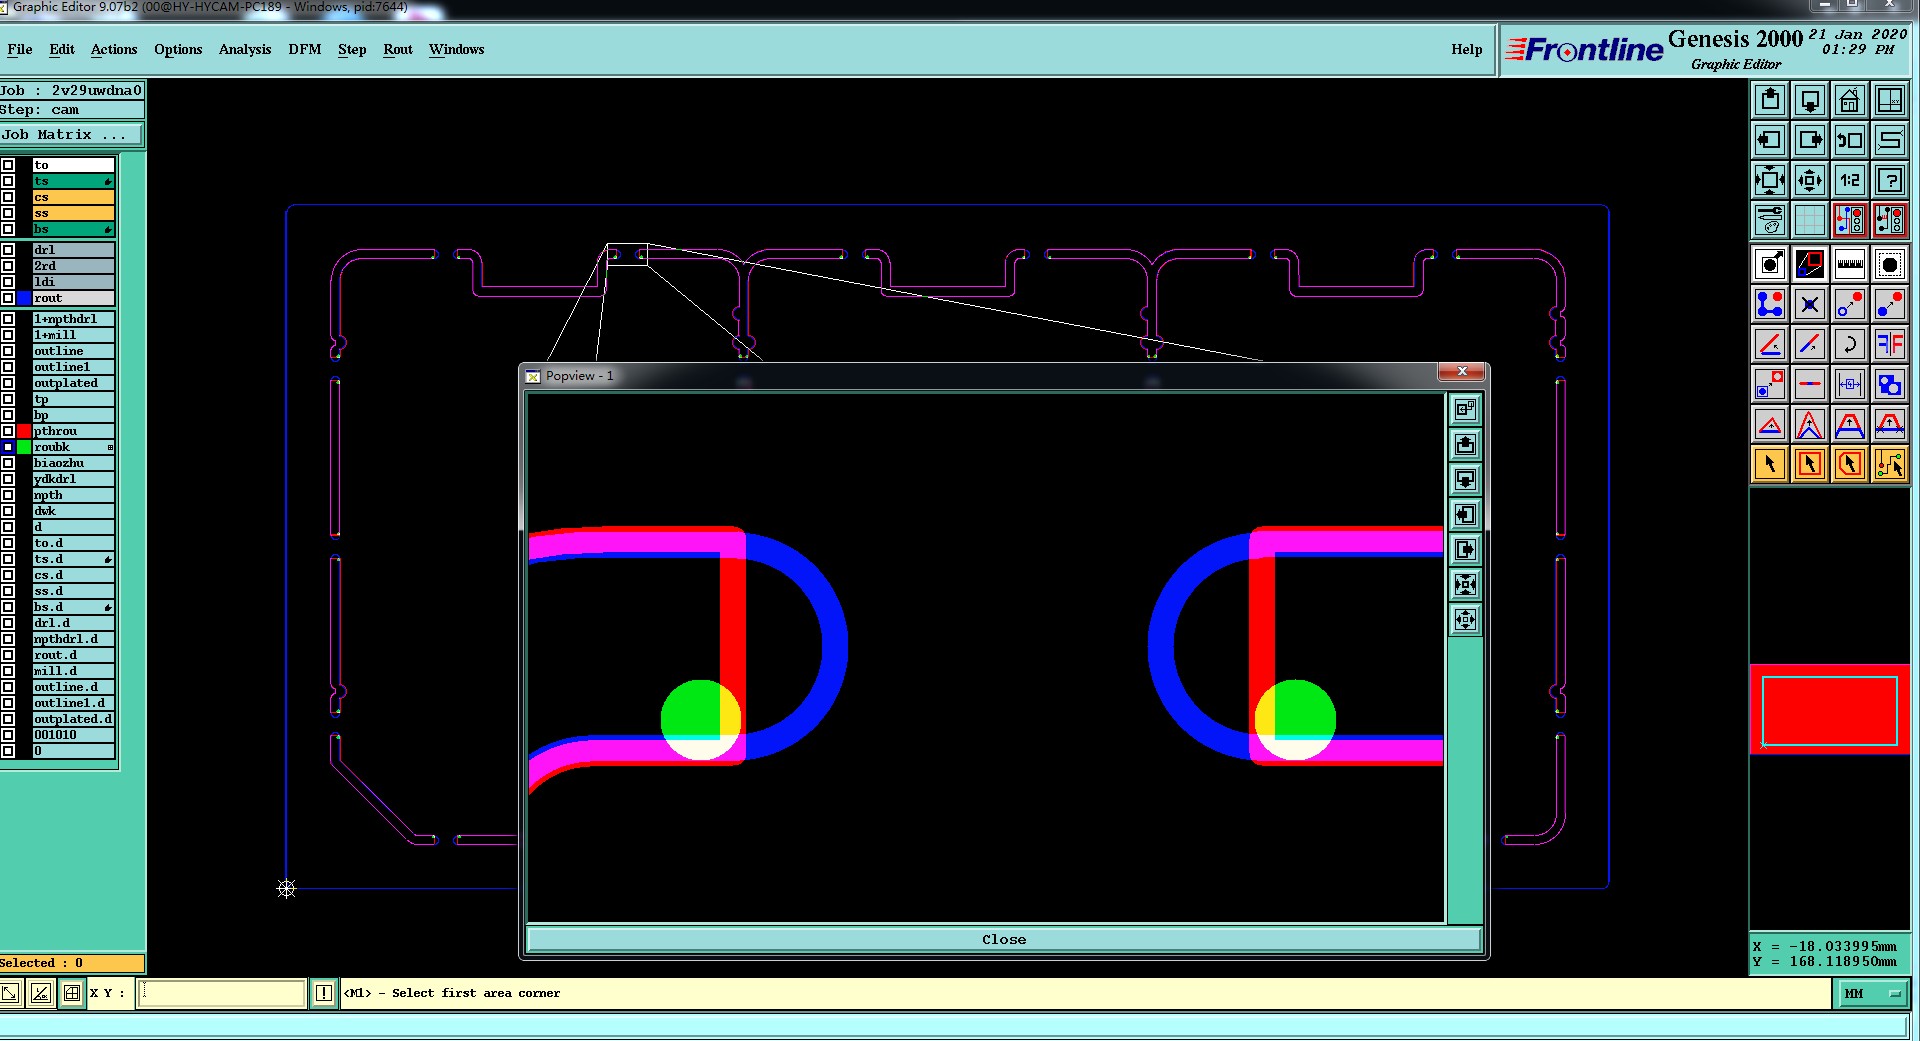Open the MM units dropdown
Image resolution: width=1920 pixels, height=1041 pixels.
pos(1873,993)
